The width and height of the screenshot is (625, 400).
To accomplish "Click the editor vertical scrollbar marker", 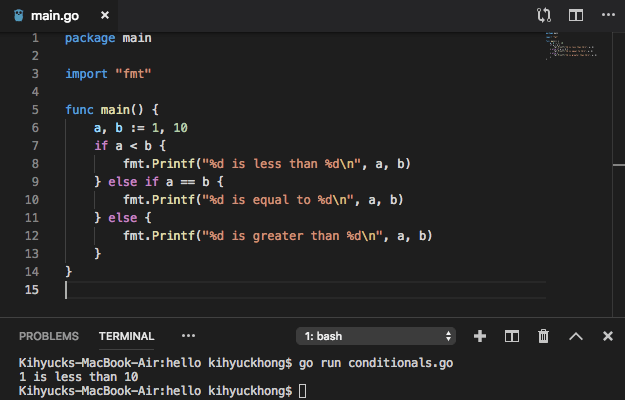I will click(619, 165).
